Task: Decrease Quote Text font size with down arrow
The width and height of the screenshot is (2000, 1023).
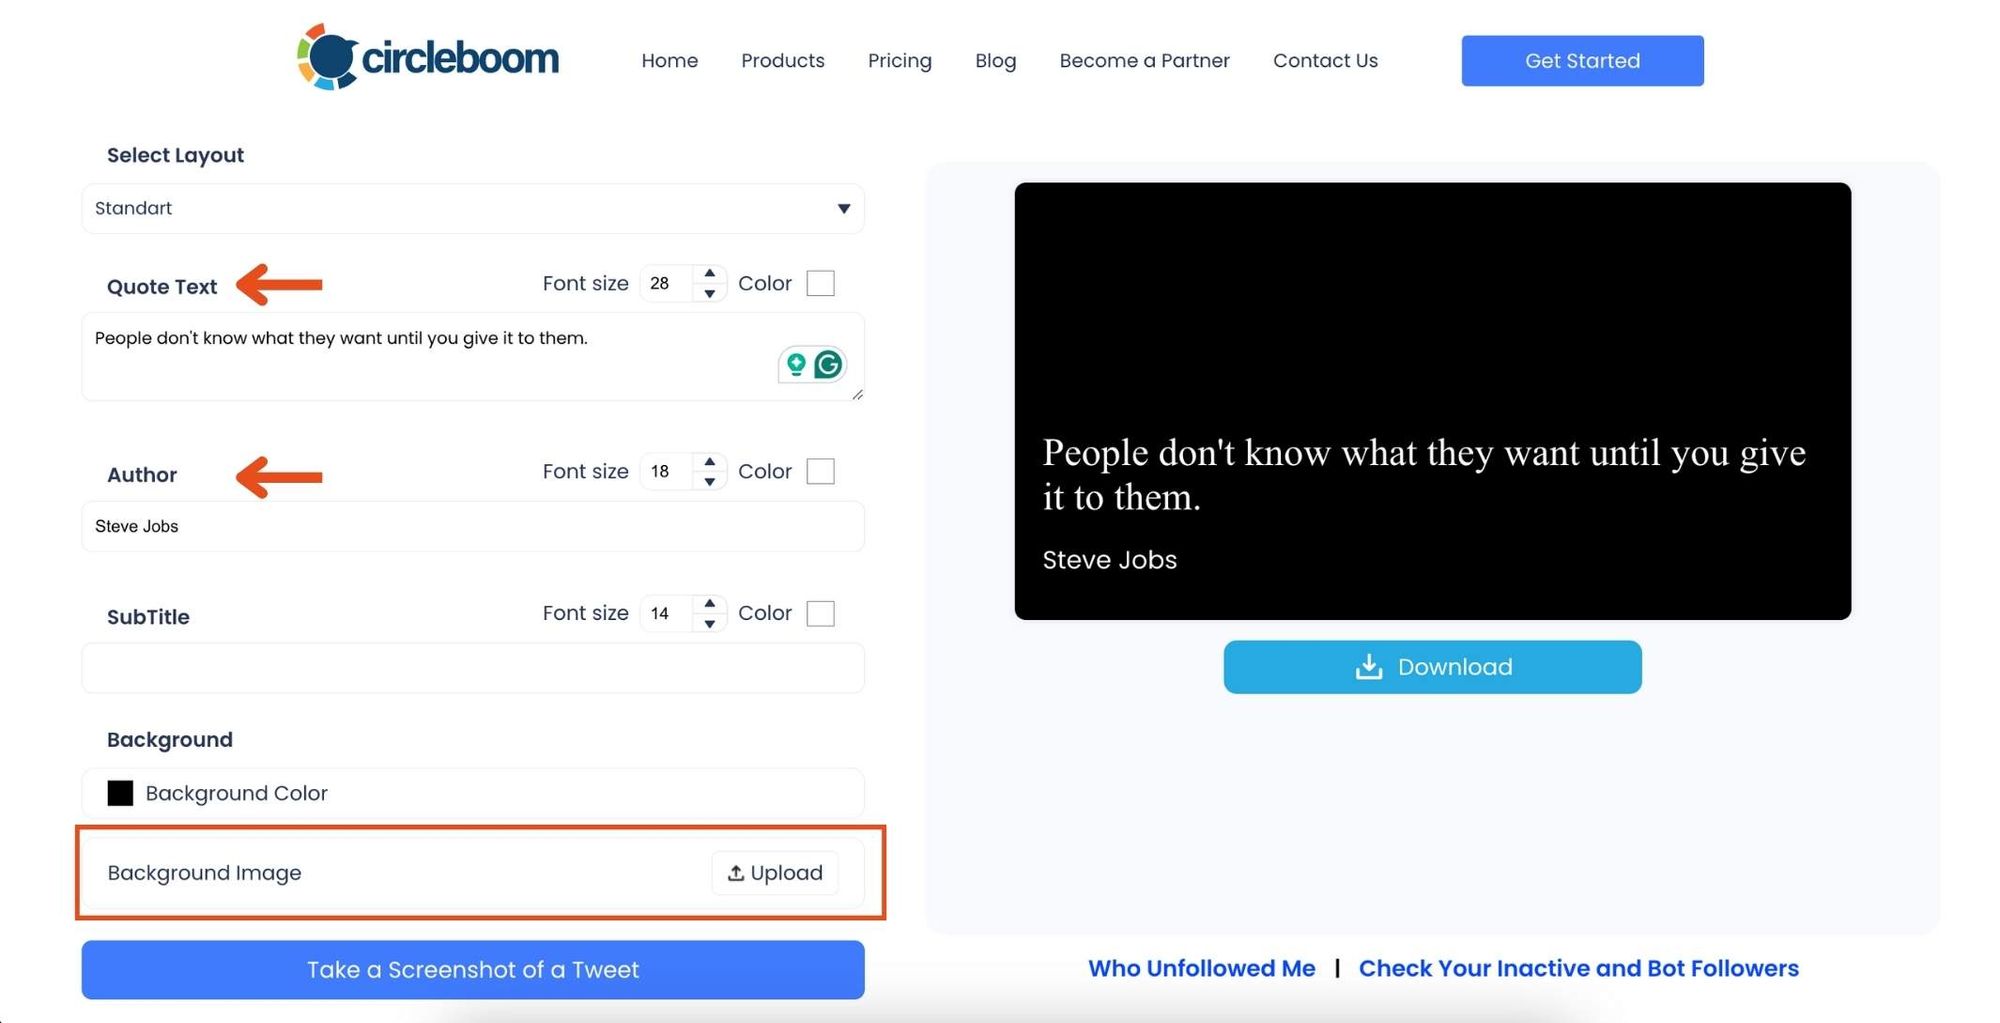Action: pos(709,293)
